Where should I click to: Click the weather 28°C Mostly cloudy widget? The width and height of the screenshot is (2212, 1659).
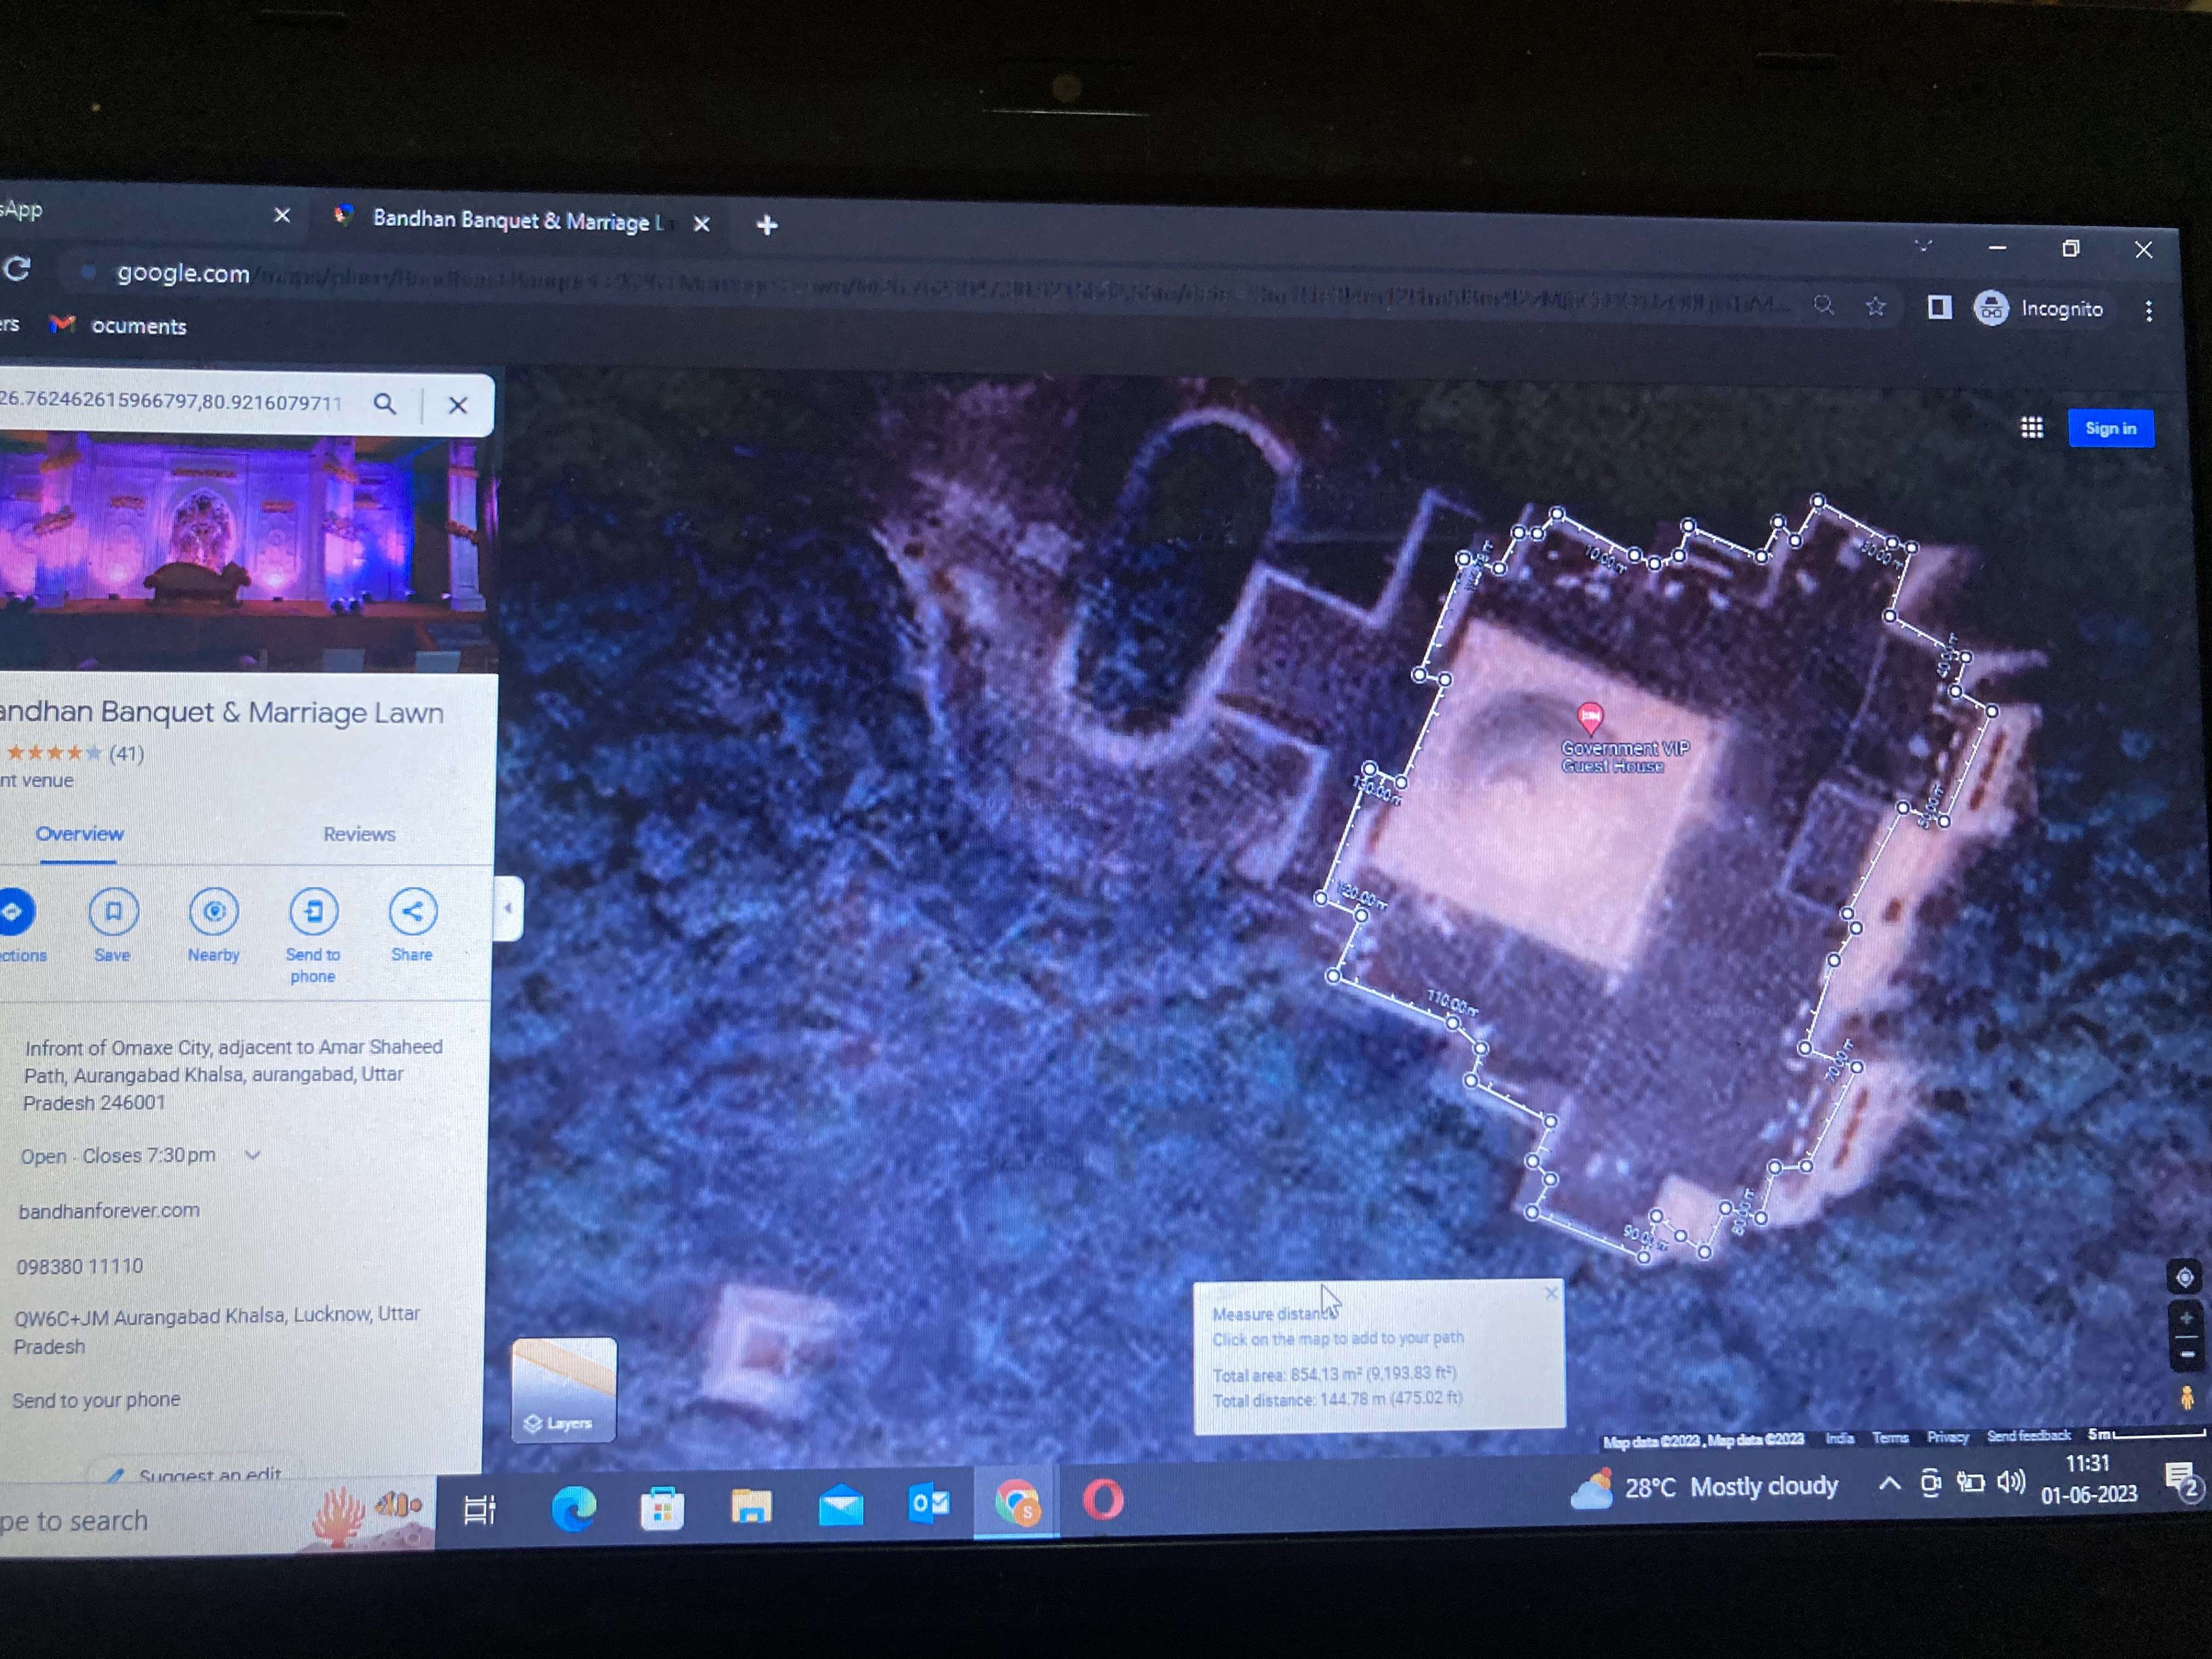point(1705,1487)
